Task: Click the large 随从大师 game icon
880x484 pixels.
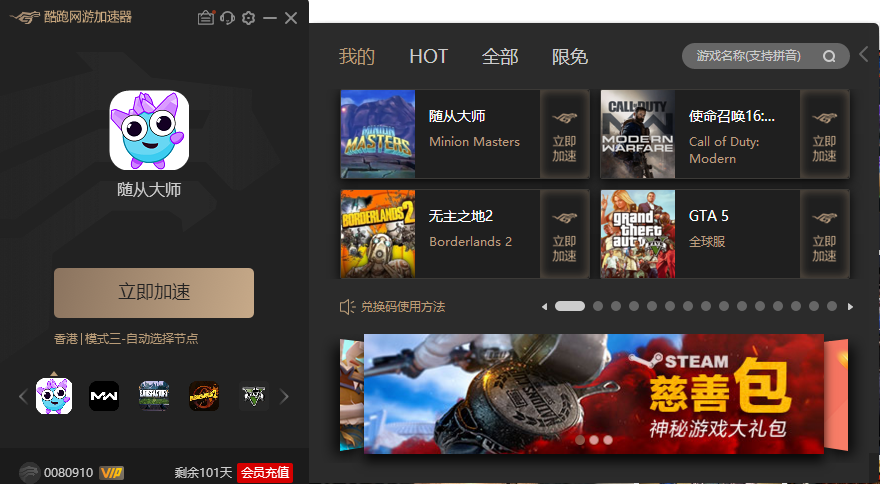Action: [149, 130]
